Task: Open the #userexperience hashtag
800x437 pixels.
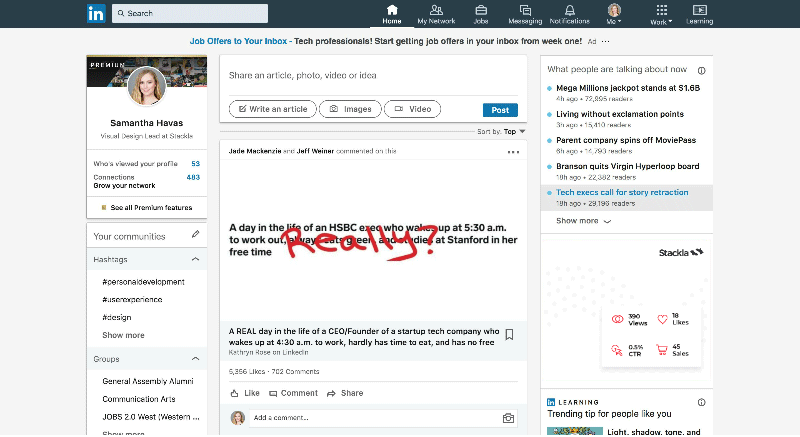Action: pyautogui.click(x=132, y=299)
